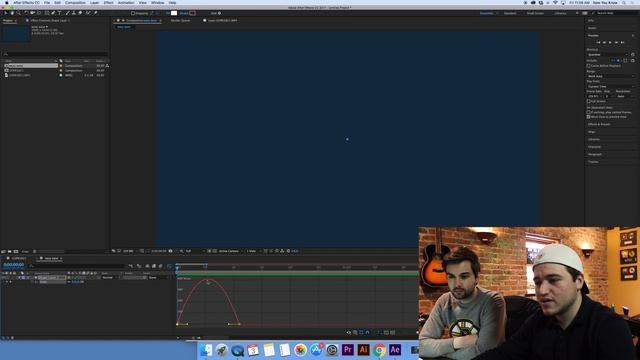The image size is (640, 360).
Task: Open the App Store from the dock
Action: 316,350
